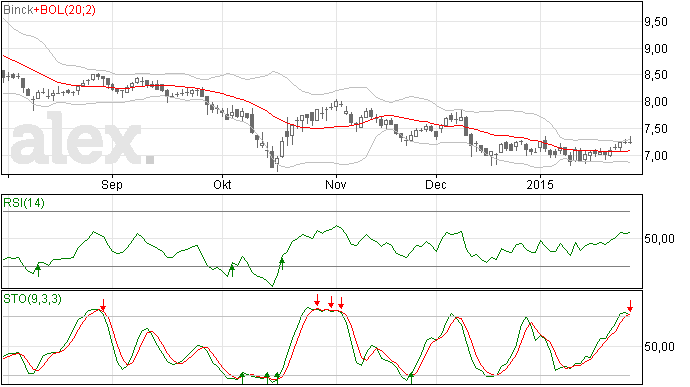This screenshot has height=387, width=690.
Task: Click the red +BOL(20;2) indicator label
Action: point(65,10)
